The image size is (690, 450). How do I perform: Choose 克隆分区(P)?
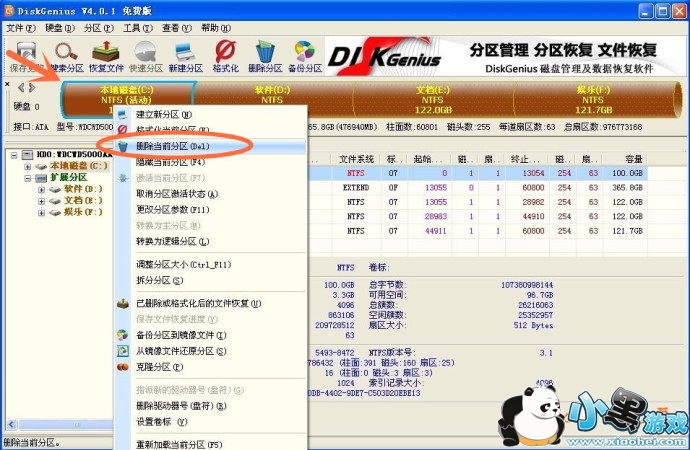coord(159,367)
